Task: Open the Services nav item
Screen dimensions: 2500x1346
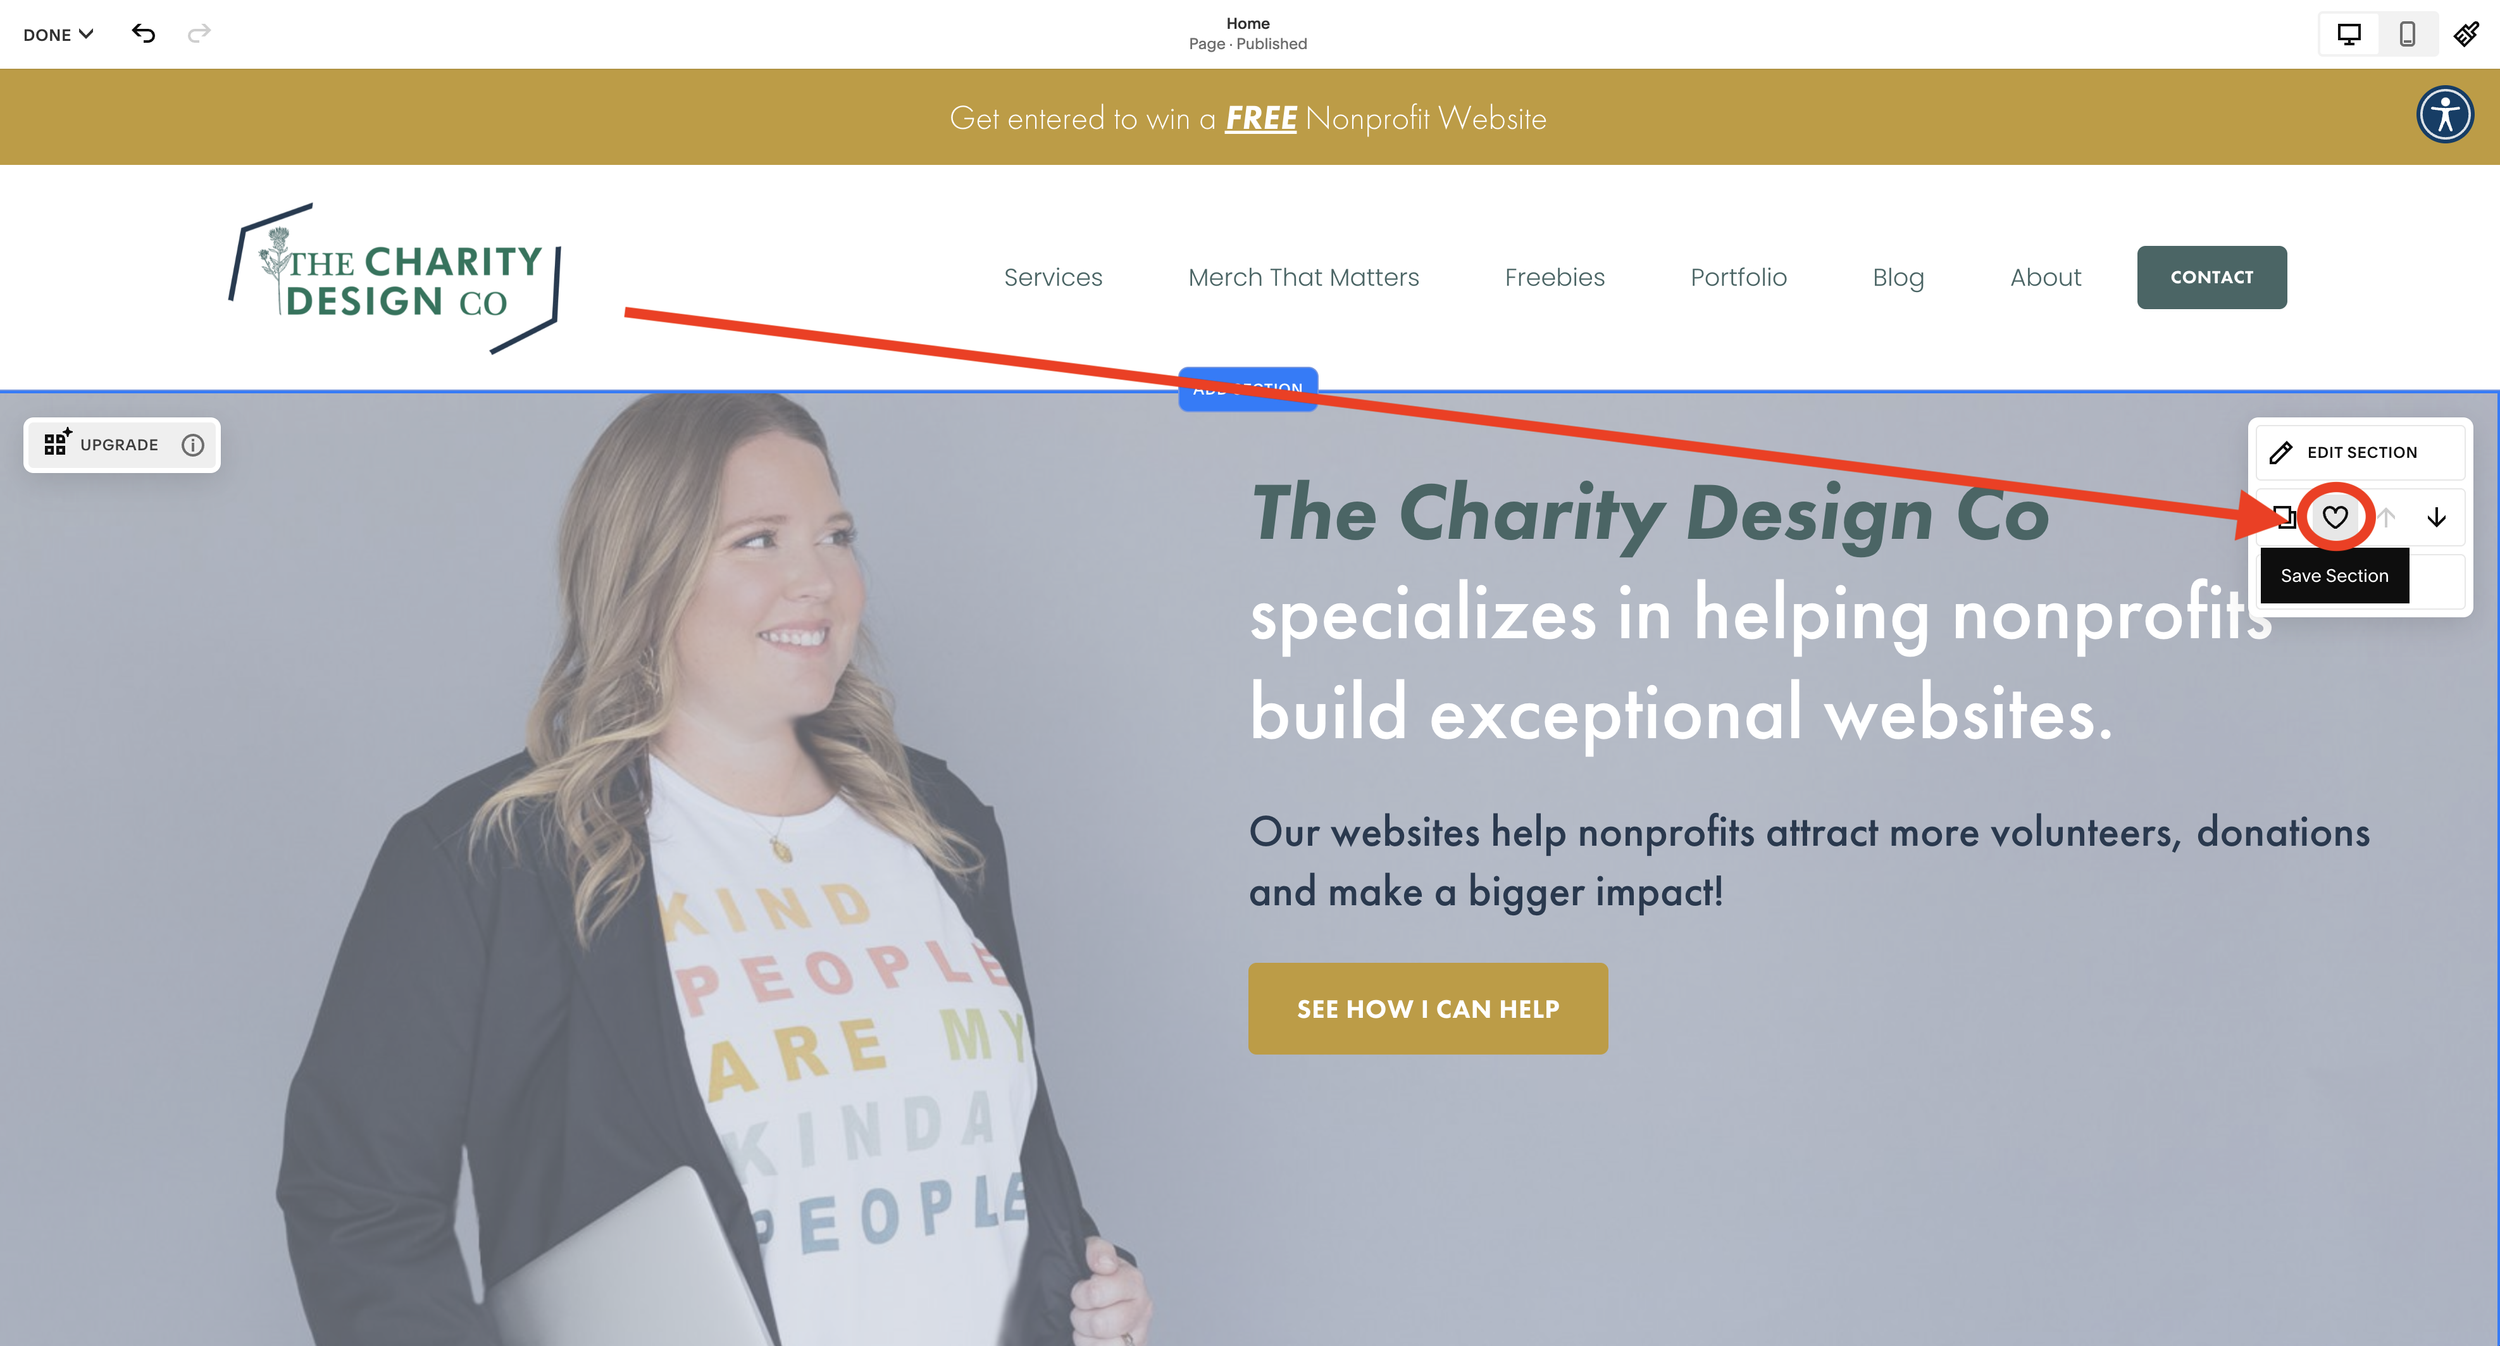Action: point(1053,277)
